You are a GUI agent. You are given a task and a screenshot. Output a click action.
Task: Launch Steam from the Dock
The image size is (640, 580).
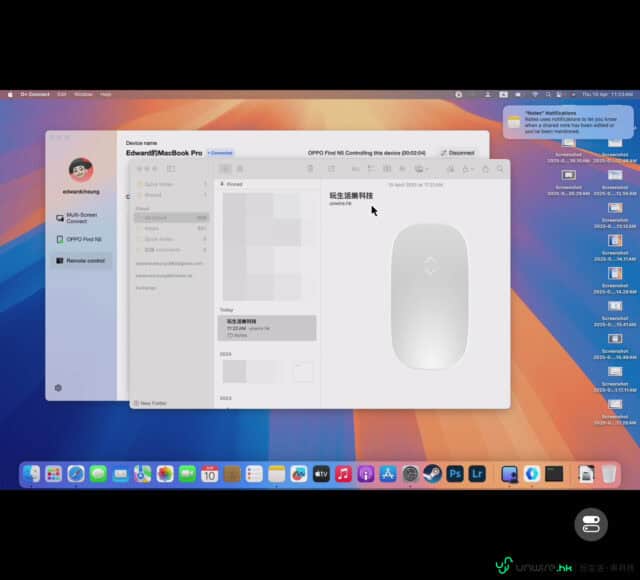[433, 474]
